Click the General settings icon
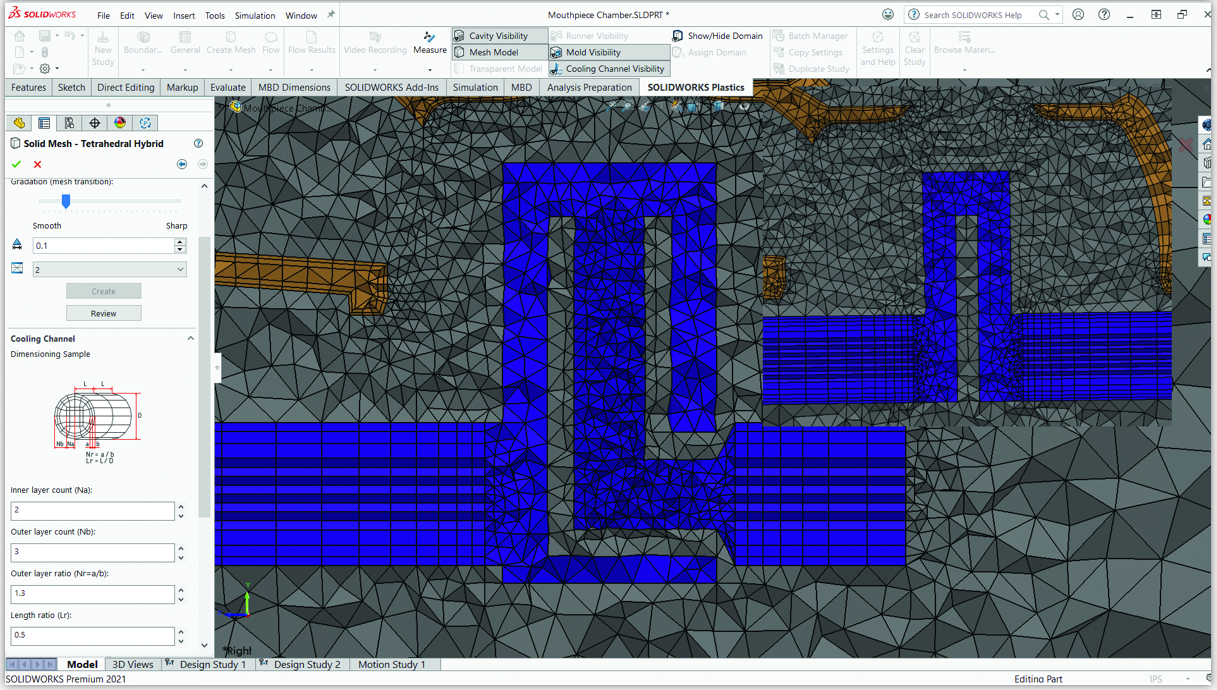The image size is (1217, 690). (x=185, y=37)
